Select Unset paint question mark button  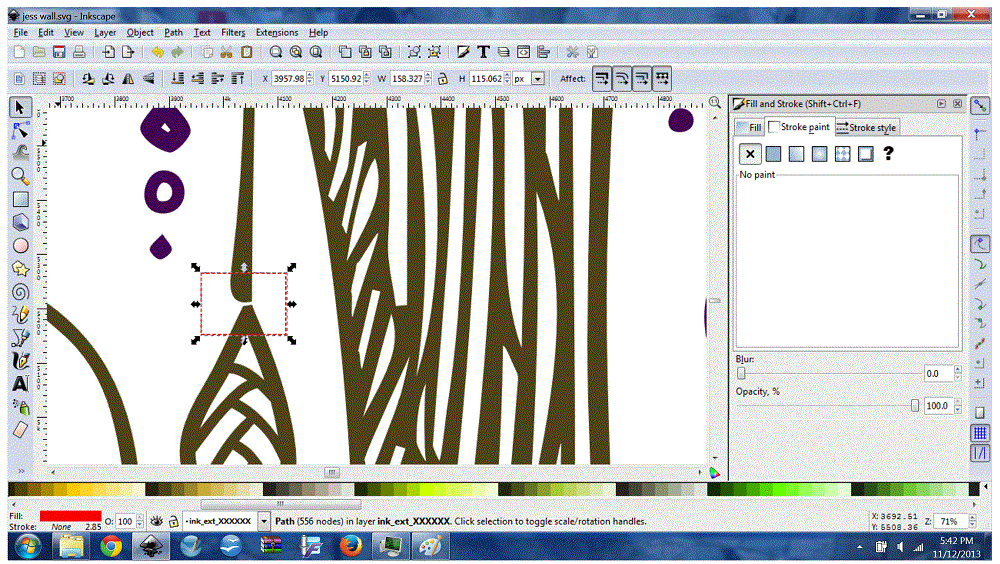point(888,154)
